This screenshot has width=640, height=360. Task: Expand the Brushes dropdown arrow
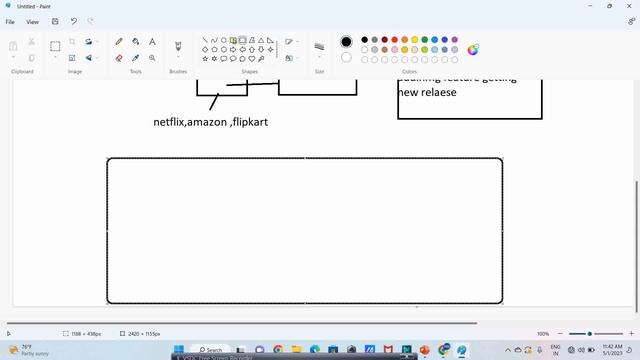[x=178, y=57]
